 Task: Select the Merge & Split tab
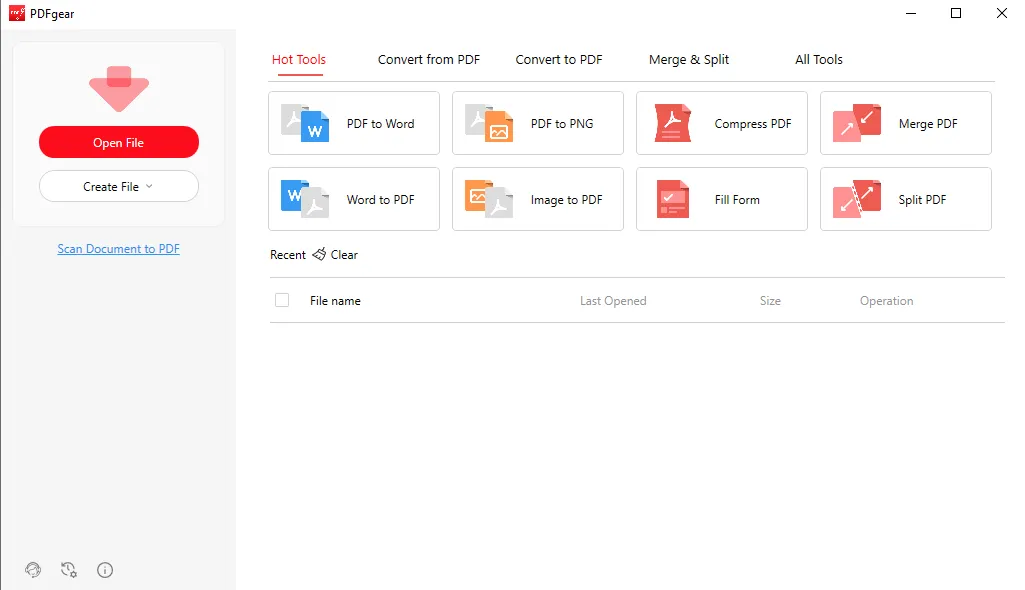(689, 59)
